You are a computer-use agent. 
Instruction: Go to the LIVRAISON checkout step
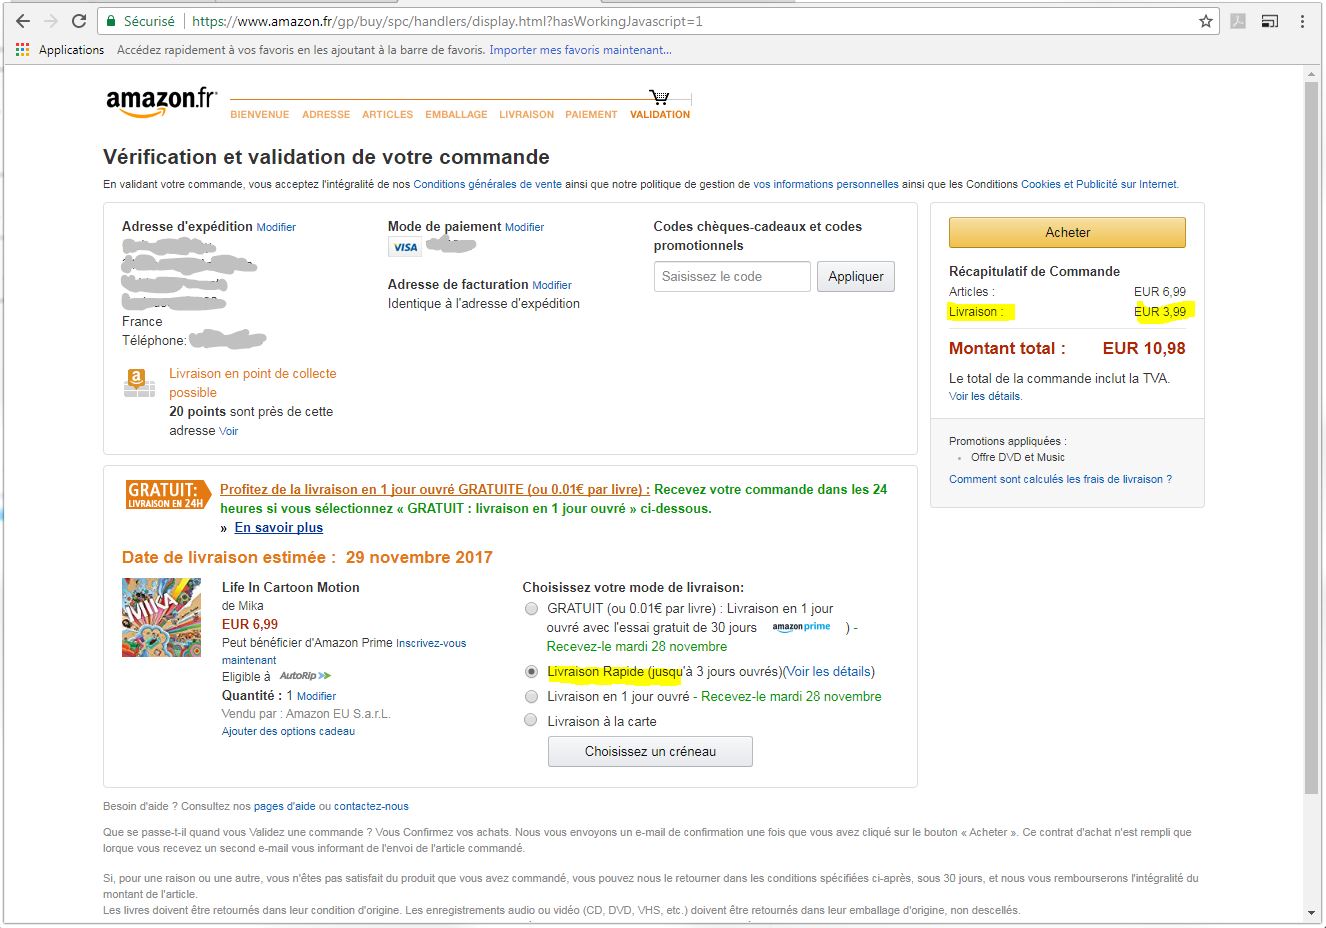coord(527,115)
